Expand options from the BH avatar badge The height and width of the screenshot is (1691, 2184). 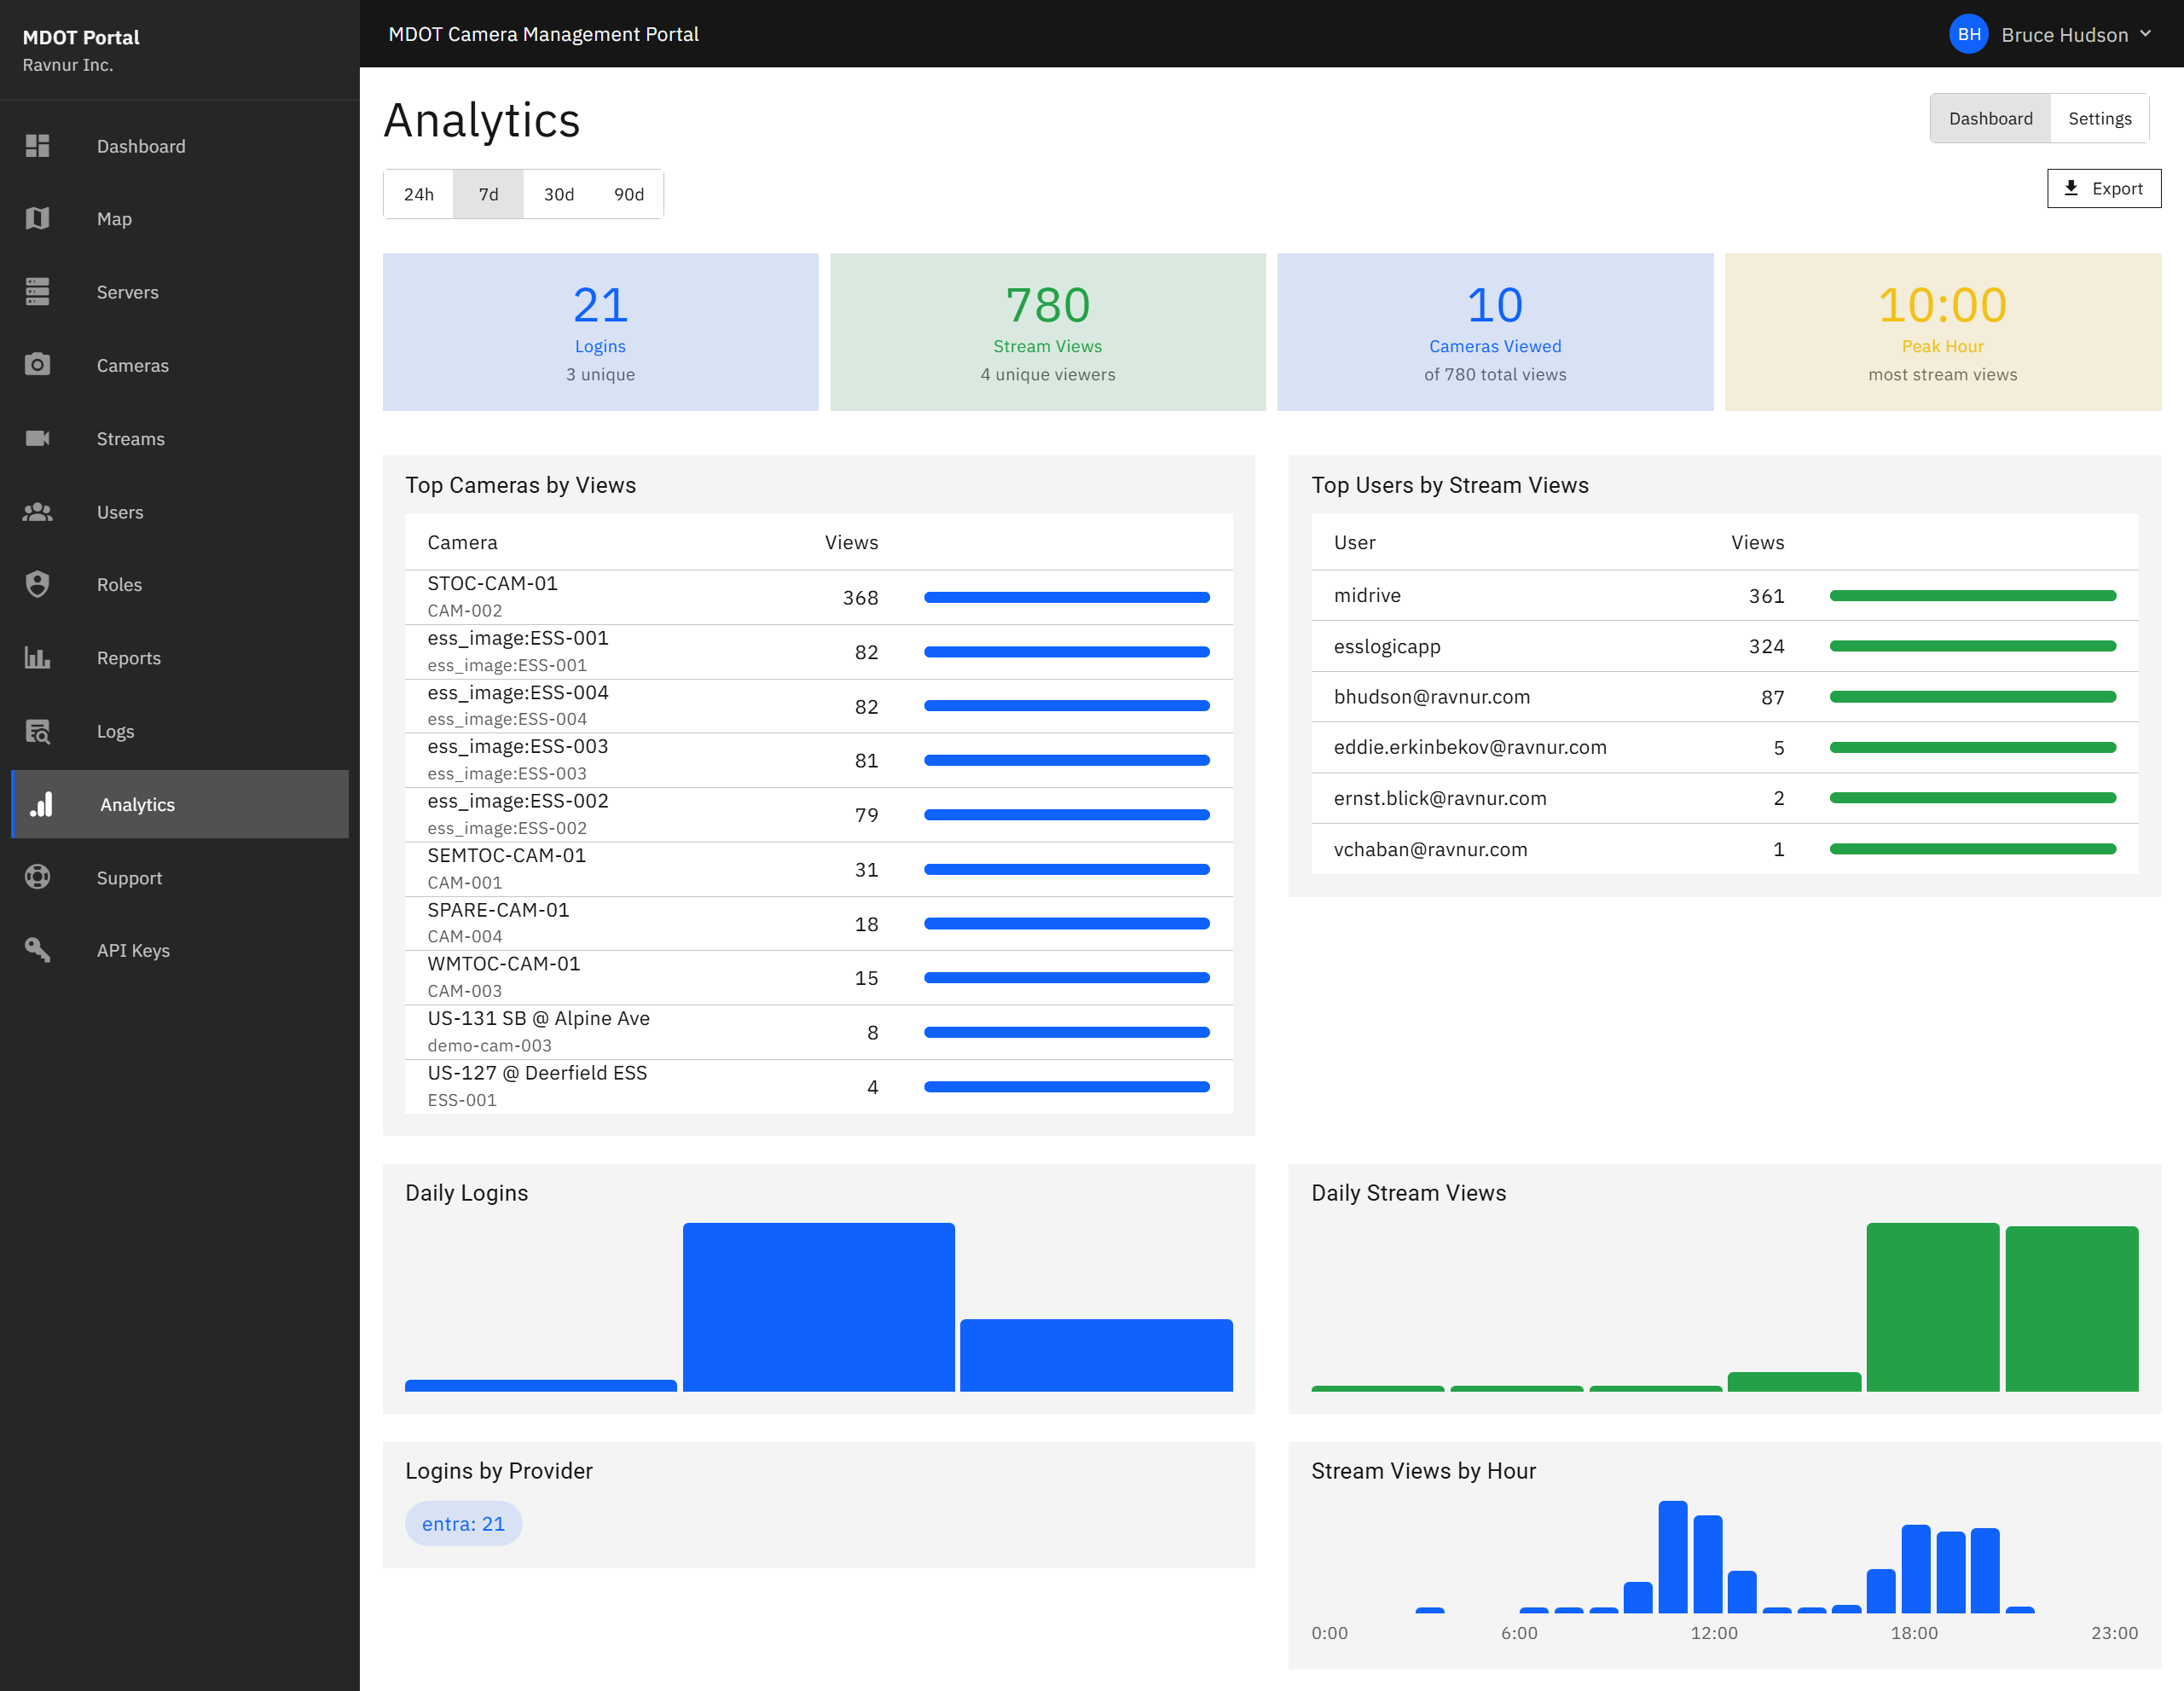click(x=1968, y=34)
